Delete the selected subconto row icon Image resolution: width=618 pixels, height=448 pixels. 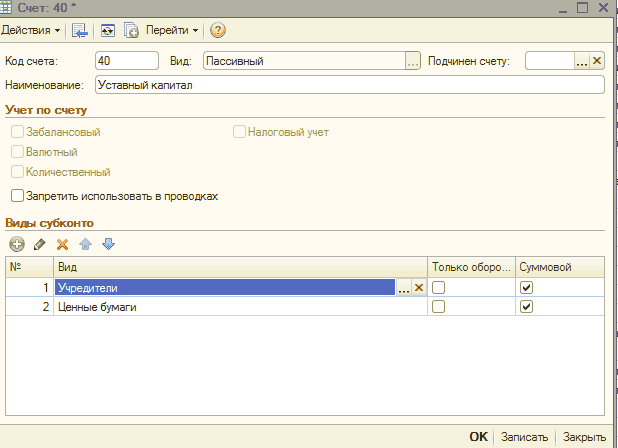pos(62,244)
